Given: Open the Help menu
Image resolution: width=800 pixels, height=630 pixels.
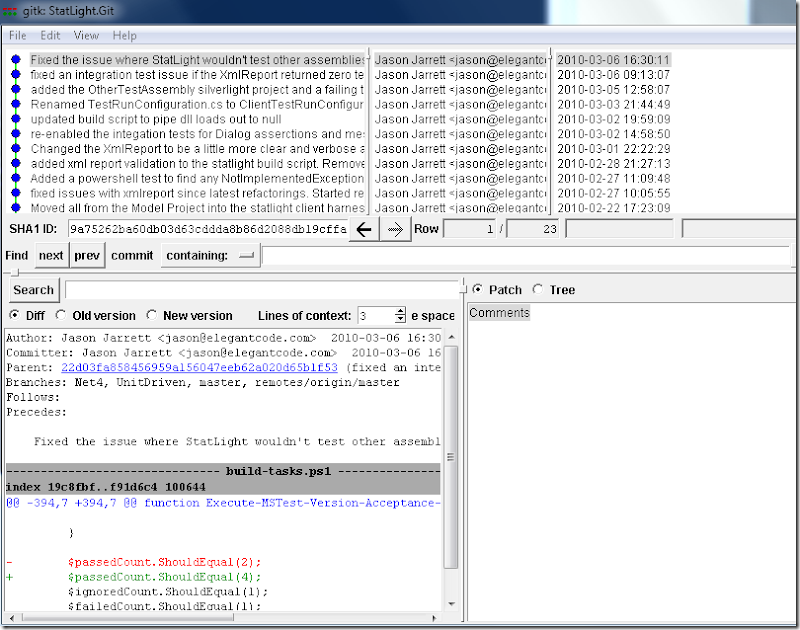Looking at the screenshot, I should [x=124, y=36].
